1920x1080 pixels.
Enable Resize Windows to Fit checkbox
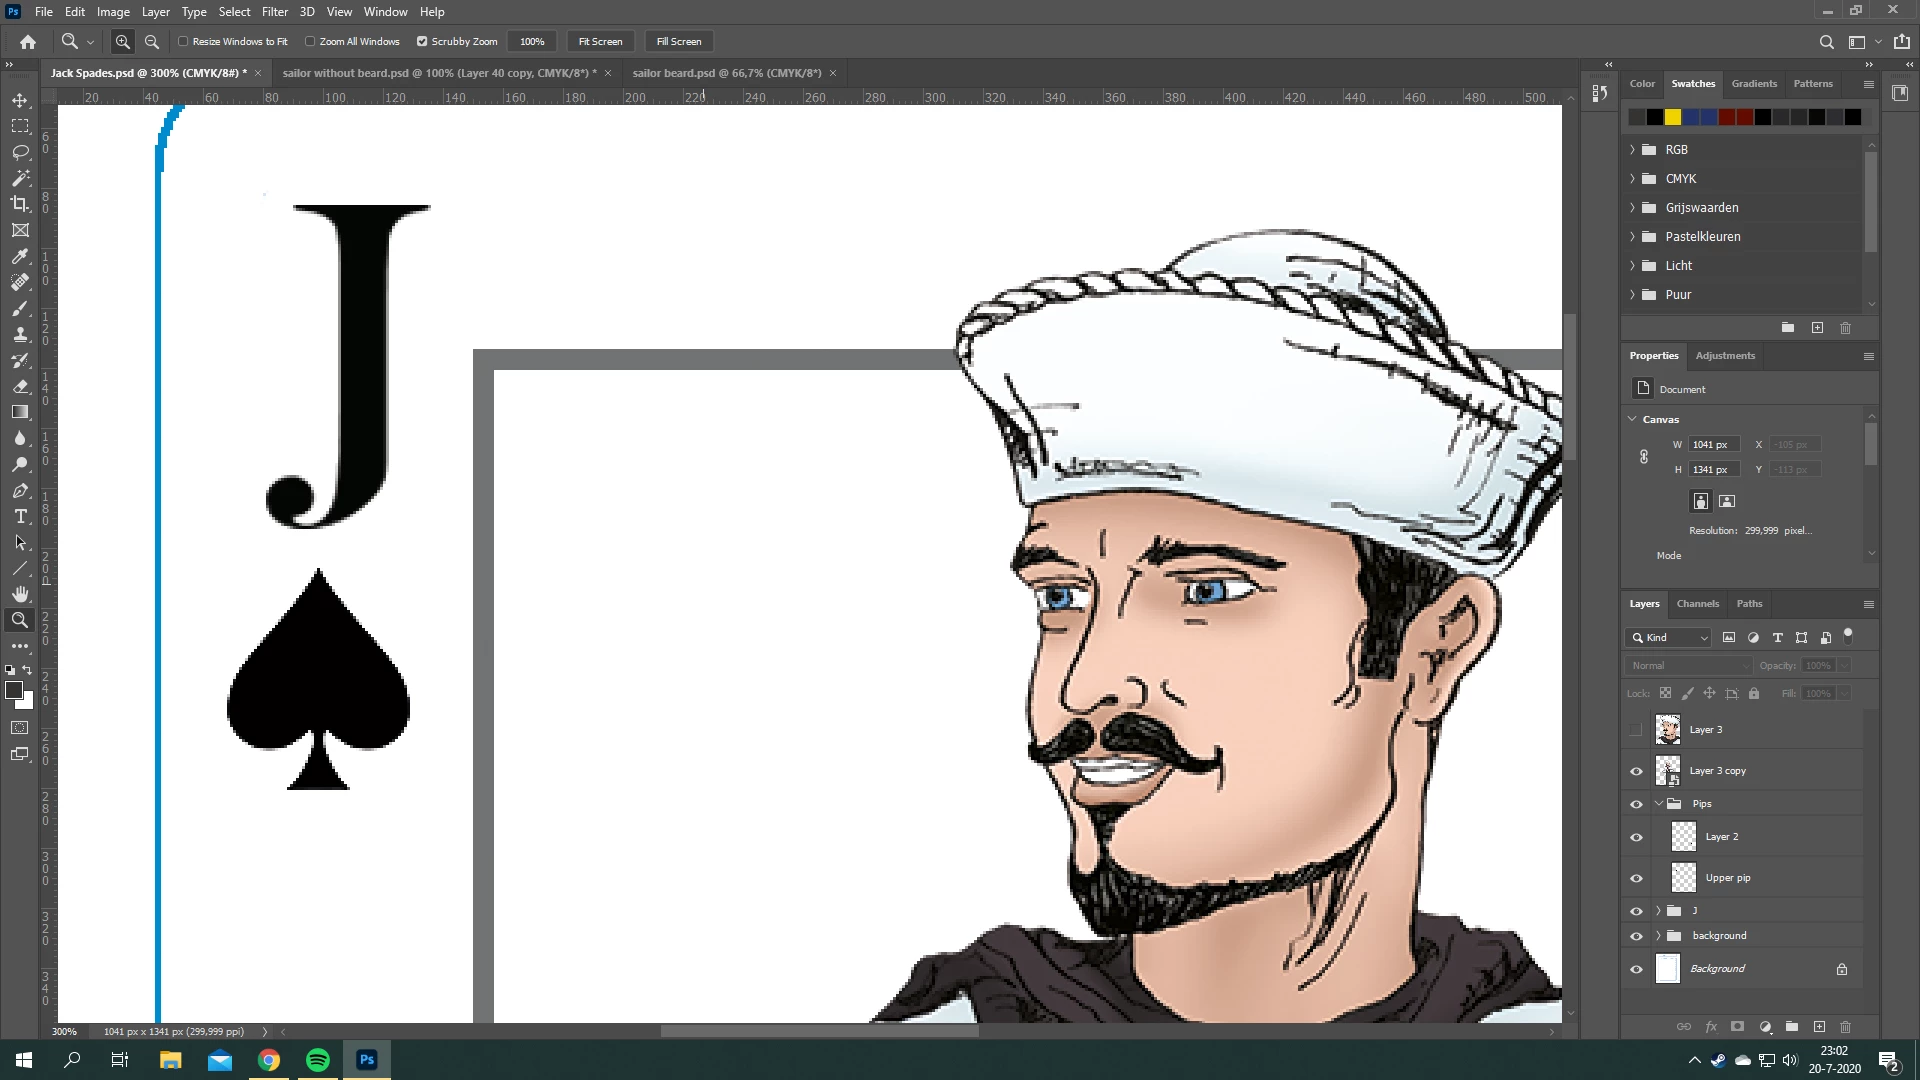click(x=184, y=41)
